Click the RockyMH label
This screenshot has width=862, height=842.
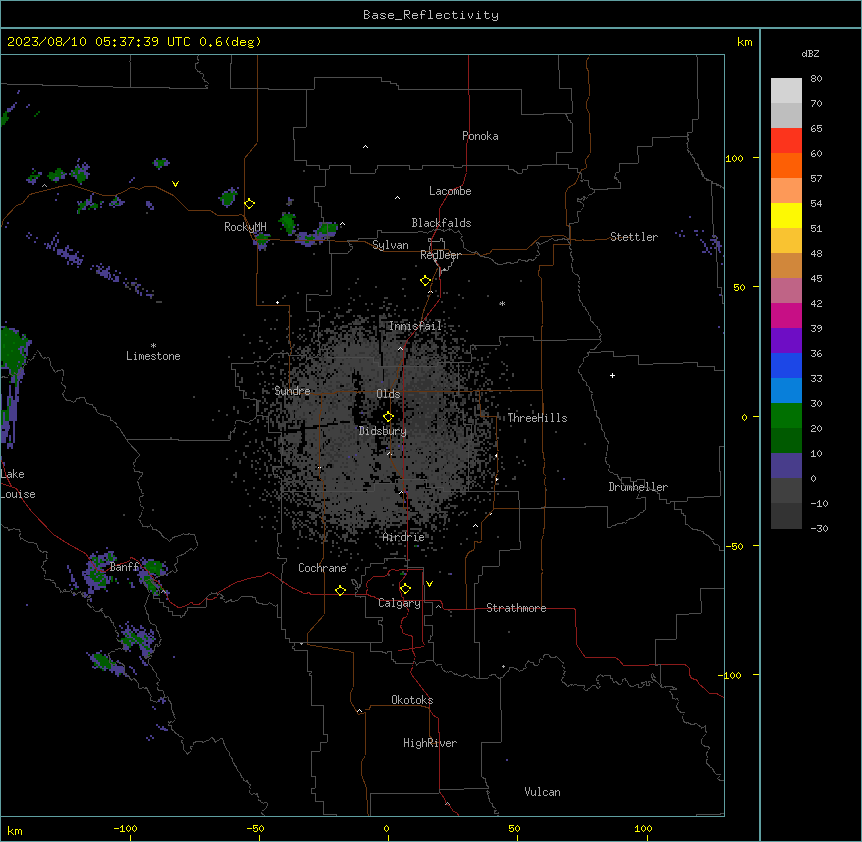[x=245, y=227]
